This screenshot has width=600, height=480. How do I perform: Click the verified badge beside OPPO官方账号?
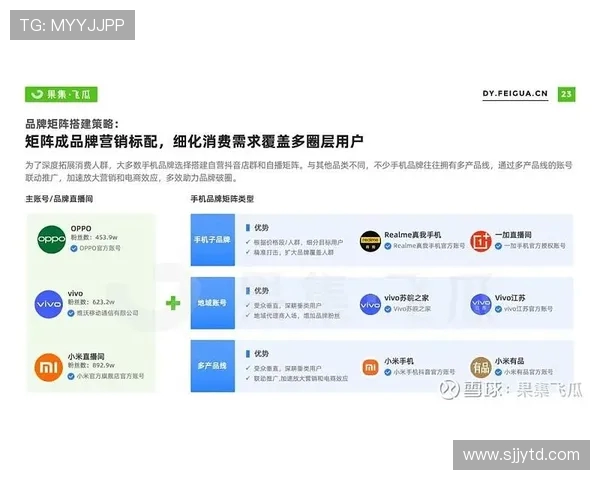point(74,248)
